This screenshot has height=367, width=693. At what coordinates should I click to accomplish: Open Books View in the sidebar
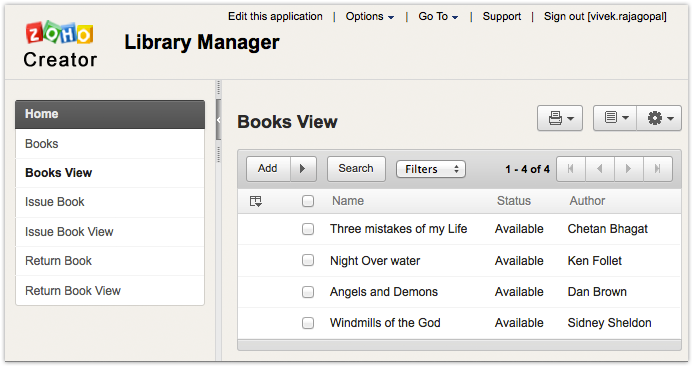[110, 173]
